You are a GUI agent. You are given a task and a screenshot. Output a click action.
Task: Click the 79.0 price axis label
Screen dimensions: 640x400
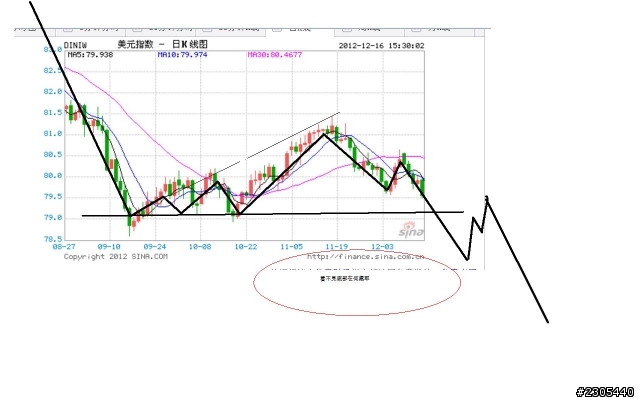[53, 218]
